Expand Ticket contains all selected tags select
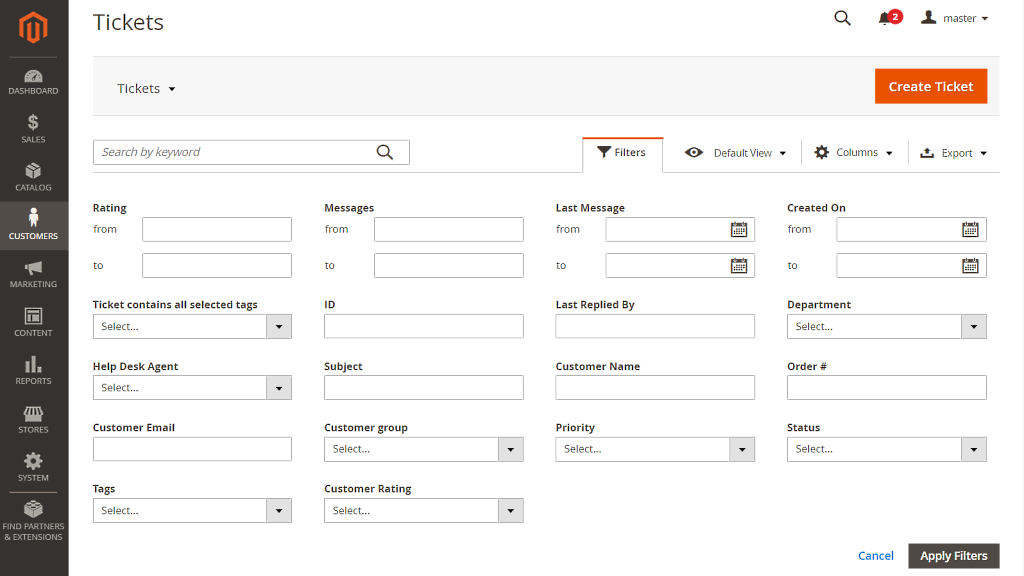Screen dimensions: 1024x576 192,327
